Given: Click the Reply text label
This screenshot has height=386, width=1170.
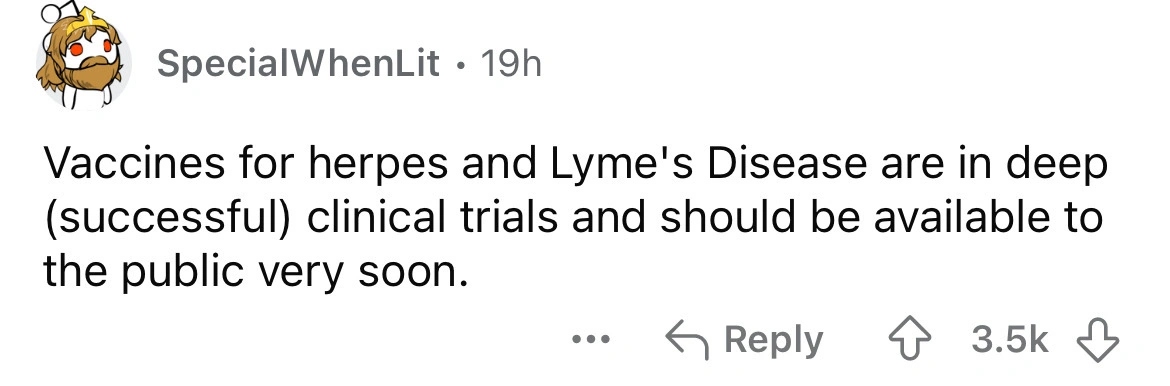Looking at the screenshot, I should coord(774,342).
